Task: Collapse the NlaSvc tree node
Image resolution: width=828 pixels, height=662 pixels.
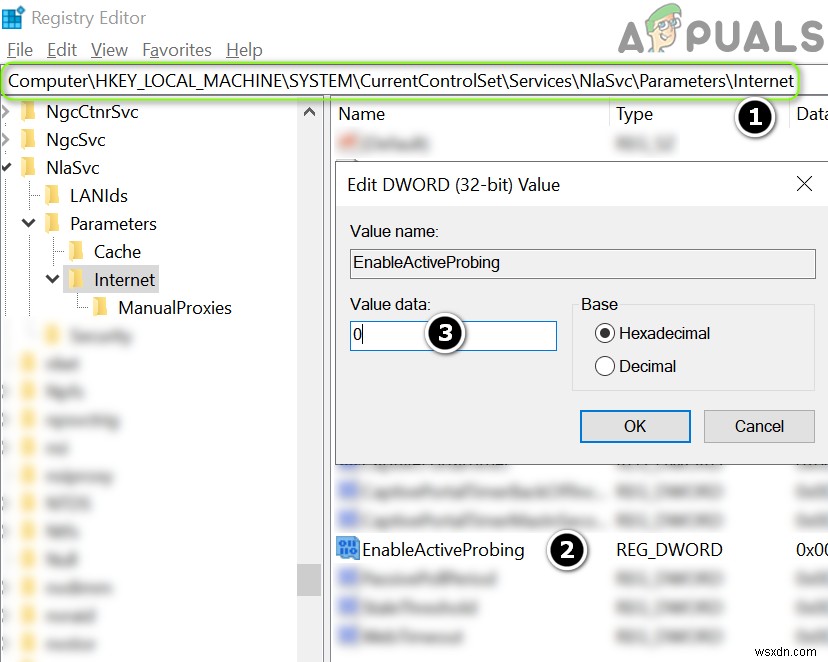Action: point(6,167)
